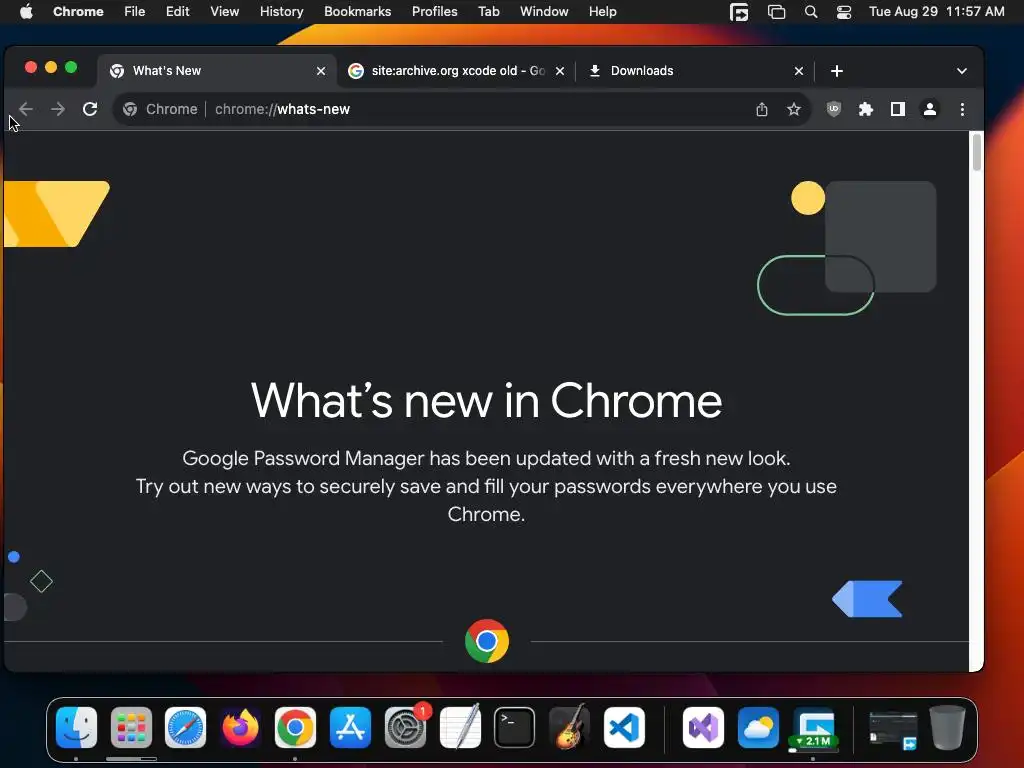Close the site:archive.org search tab
Screen dimensions: 1024x768
[x=560, y=71]
